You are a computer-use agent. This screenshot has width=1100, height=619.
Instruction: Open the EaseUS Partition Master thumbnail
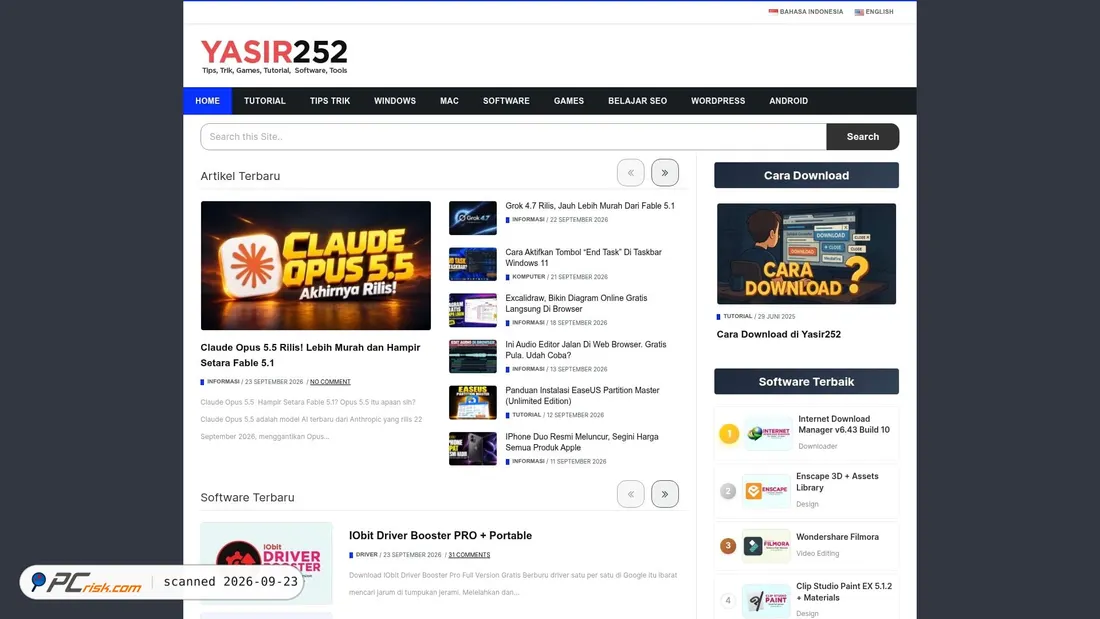click(473, 402)
